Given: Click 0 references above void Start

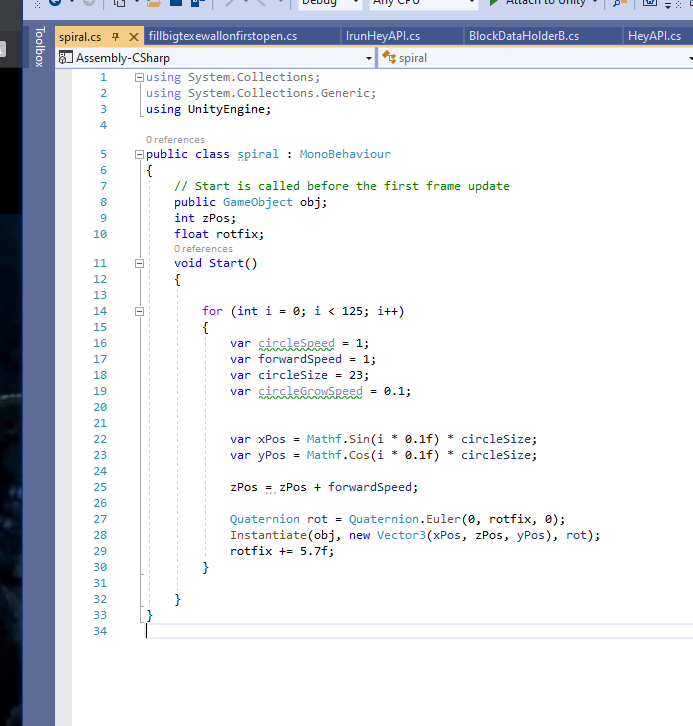Looking at the screenshot, I should click(x=203, y=249).
